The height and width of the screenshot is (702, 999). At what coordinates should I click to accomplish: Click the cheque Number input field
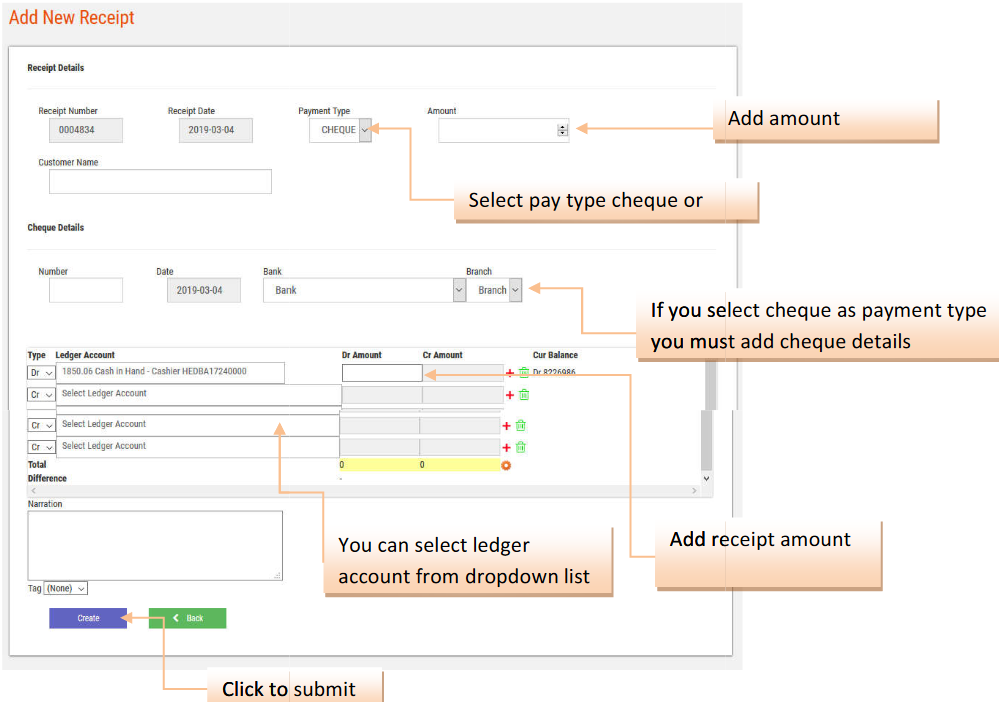click(x=85, y=290)
